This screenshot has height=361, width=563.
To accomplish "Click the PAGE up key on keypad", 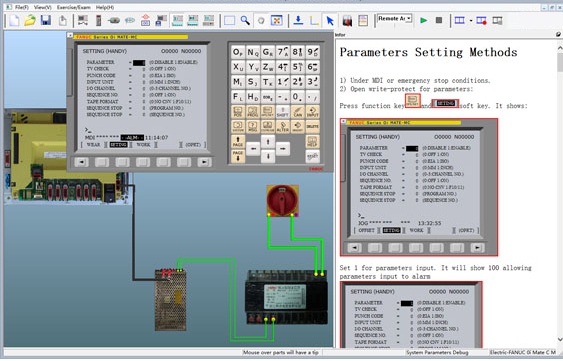I will pyautogui.click(x=238, y=141).
